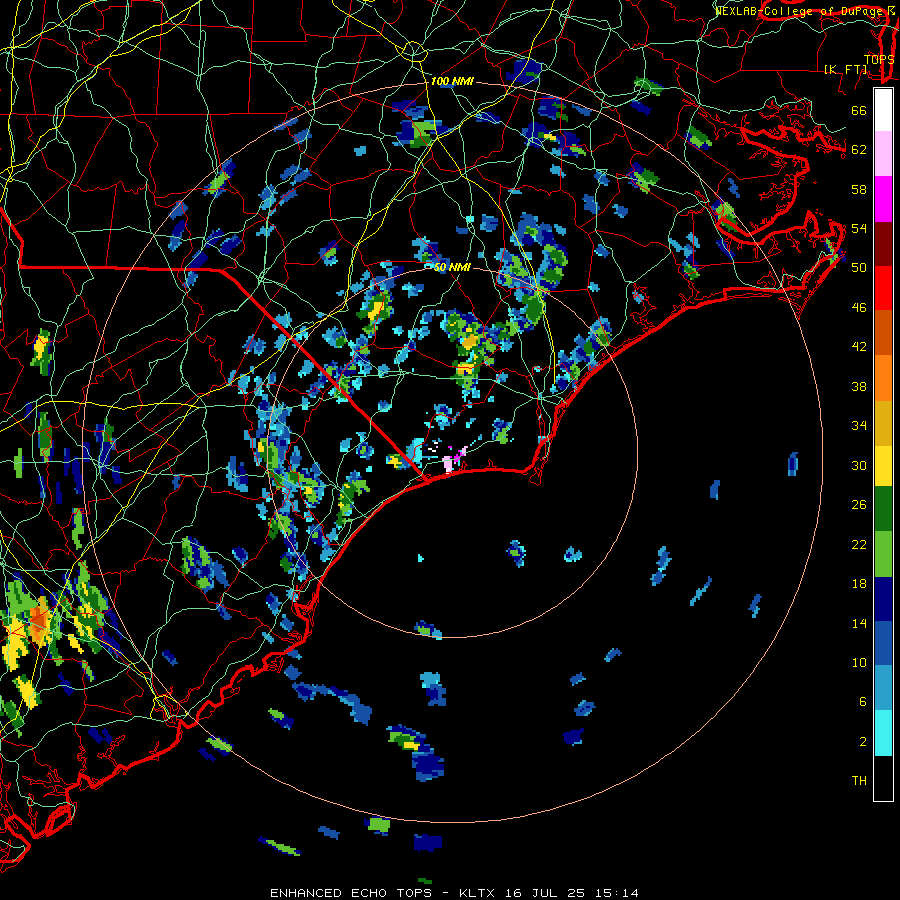Select the light blue legend swatch
Image resolution: width=900 pixels, height=900 pixels.
tap(883, 688)
